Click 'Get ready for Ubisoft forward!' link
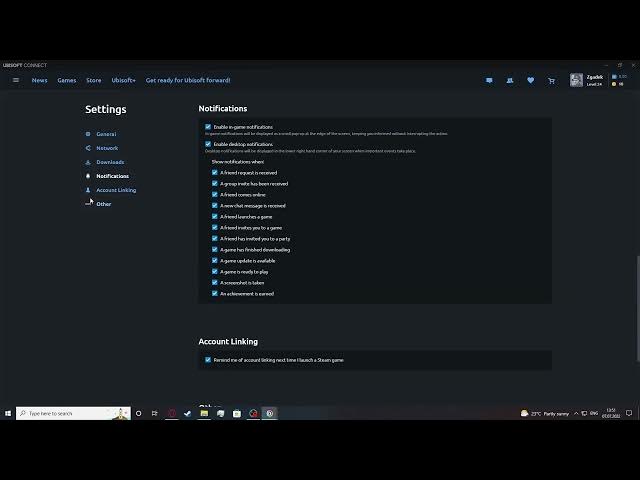 coord(188,80)
